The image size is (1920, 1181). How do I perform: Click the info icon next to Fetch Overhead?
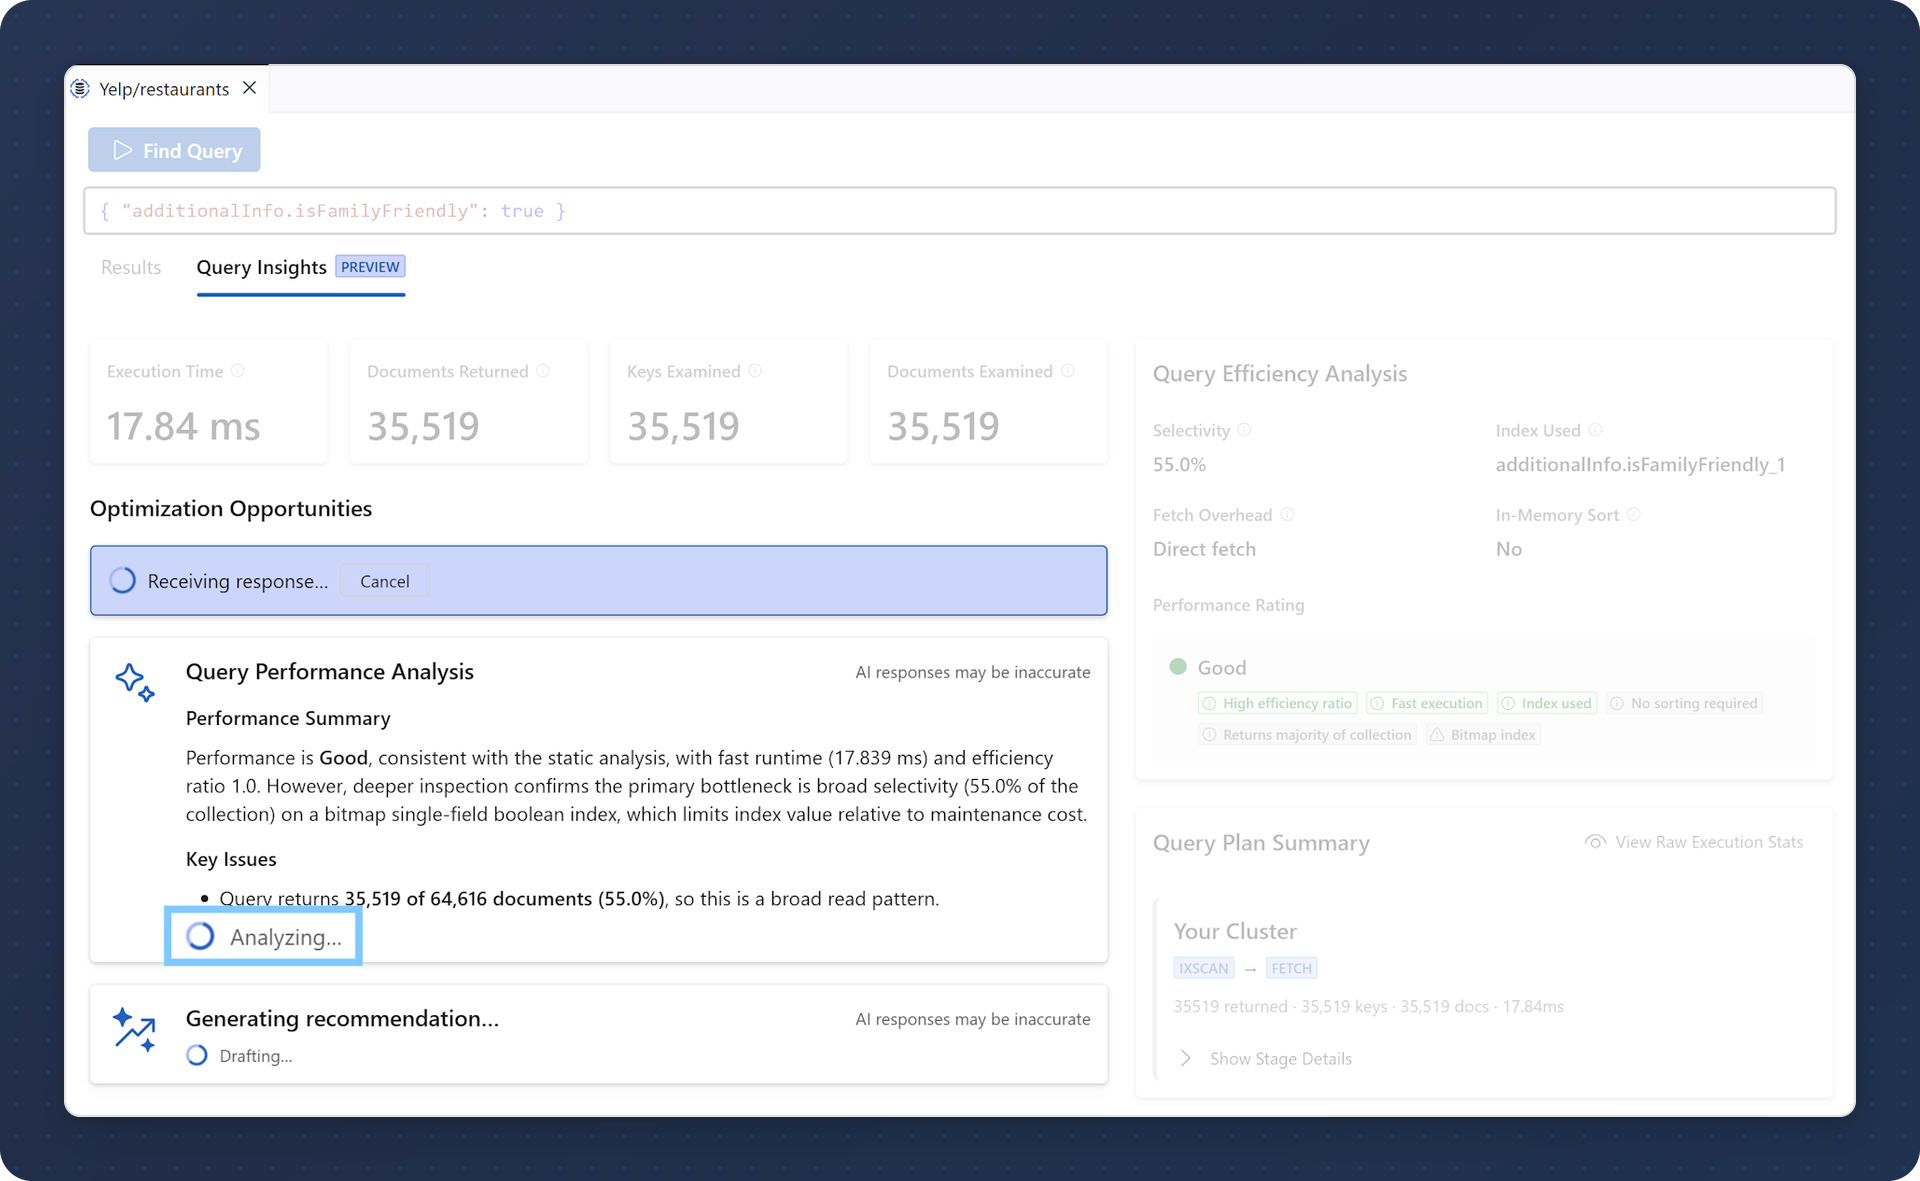(x=1288, y=514)
